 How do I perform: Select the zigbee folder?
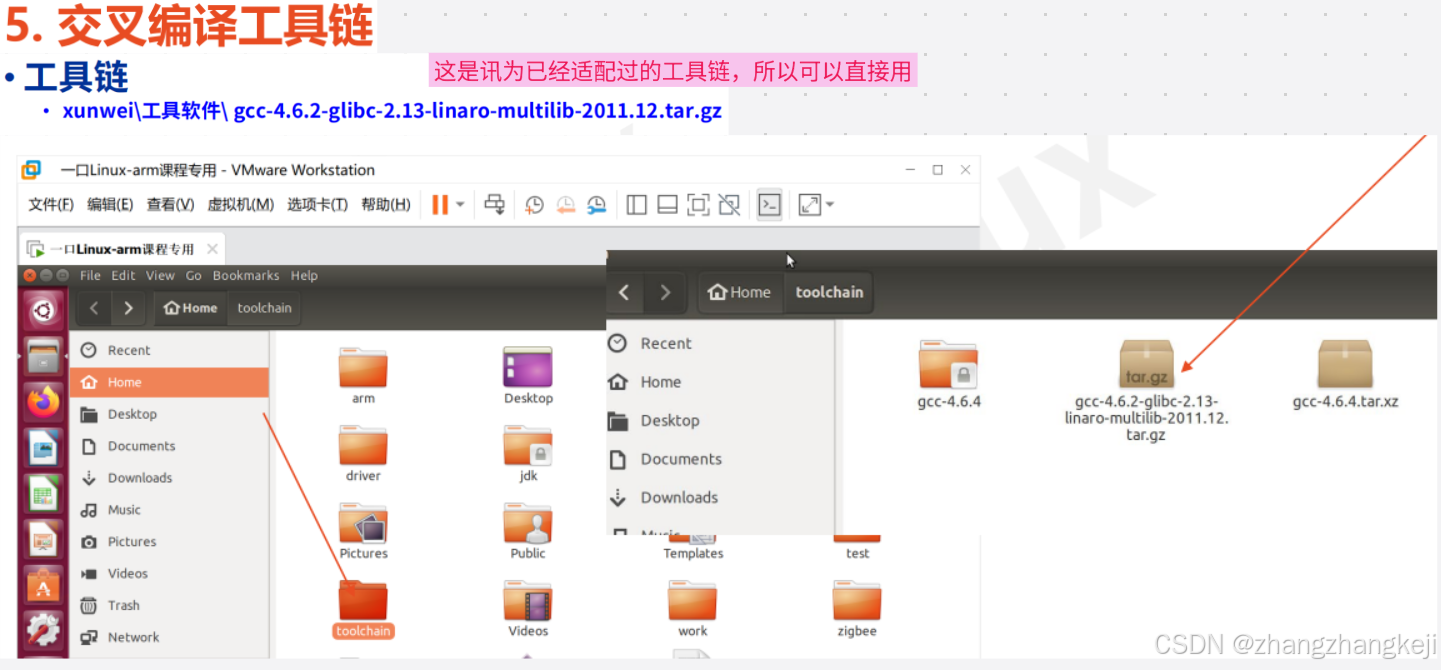point(857,608)
